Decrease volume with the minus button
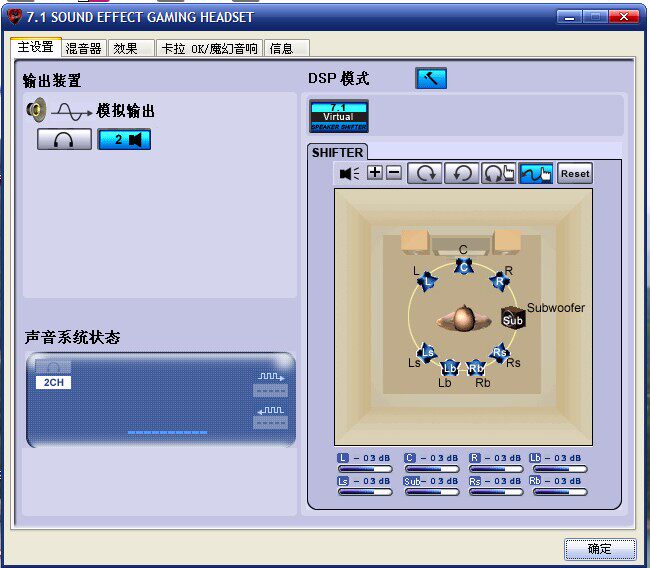Screen dimensions: 650x568 394,172
